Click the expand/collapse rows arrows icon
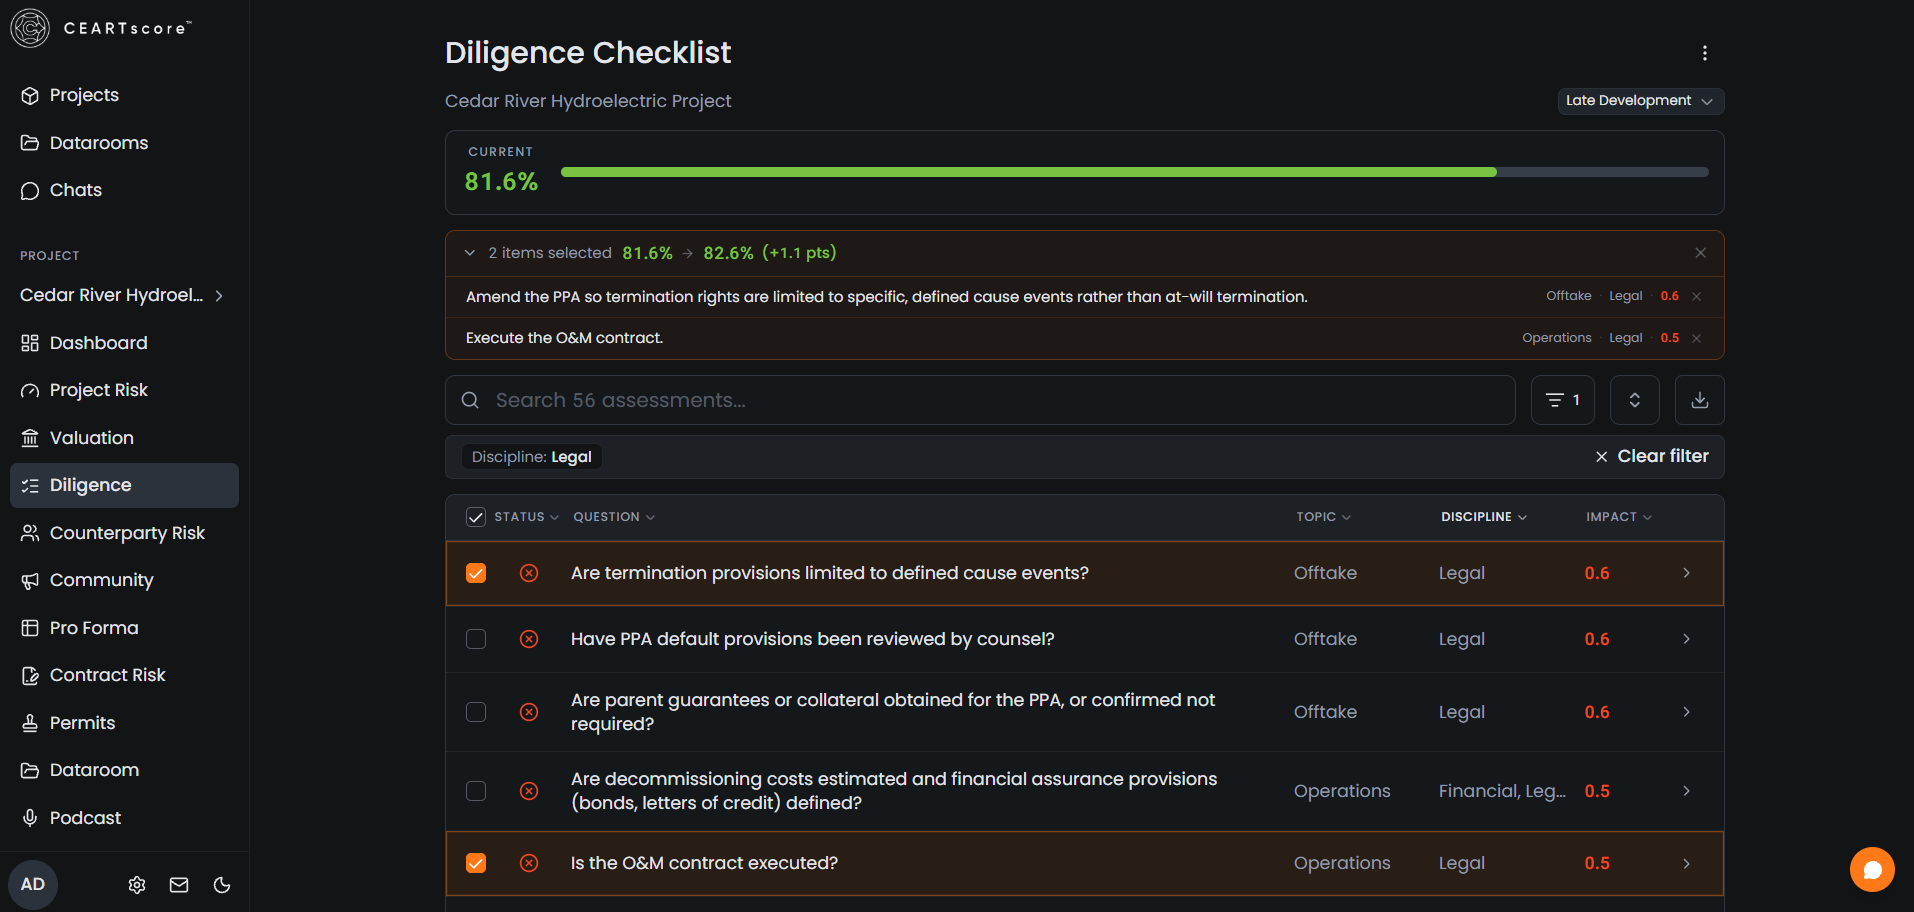Screen dimensions: 1914x912 point(1635,400)
